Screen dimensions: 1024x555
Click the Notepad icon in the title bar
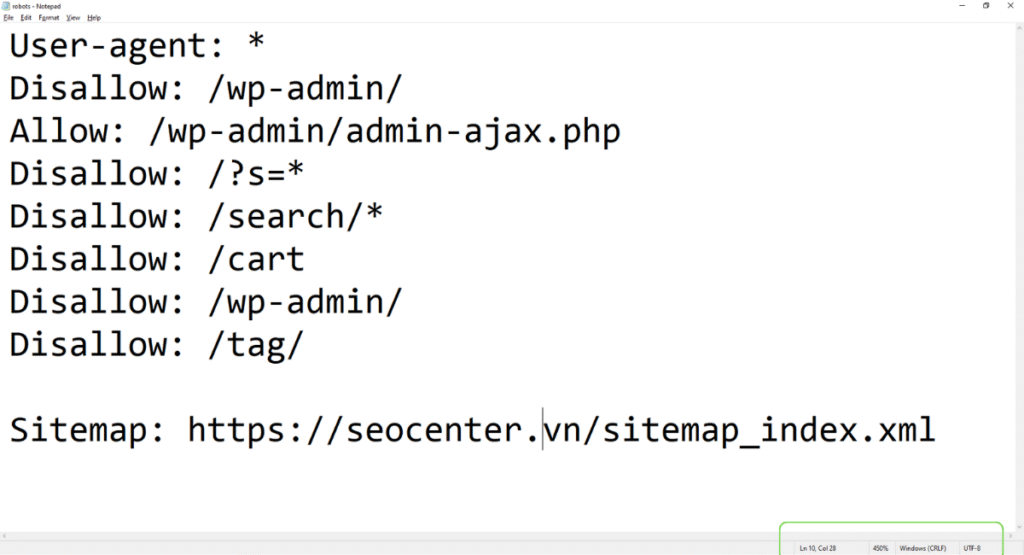coord(6,5)
